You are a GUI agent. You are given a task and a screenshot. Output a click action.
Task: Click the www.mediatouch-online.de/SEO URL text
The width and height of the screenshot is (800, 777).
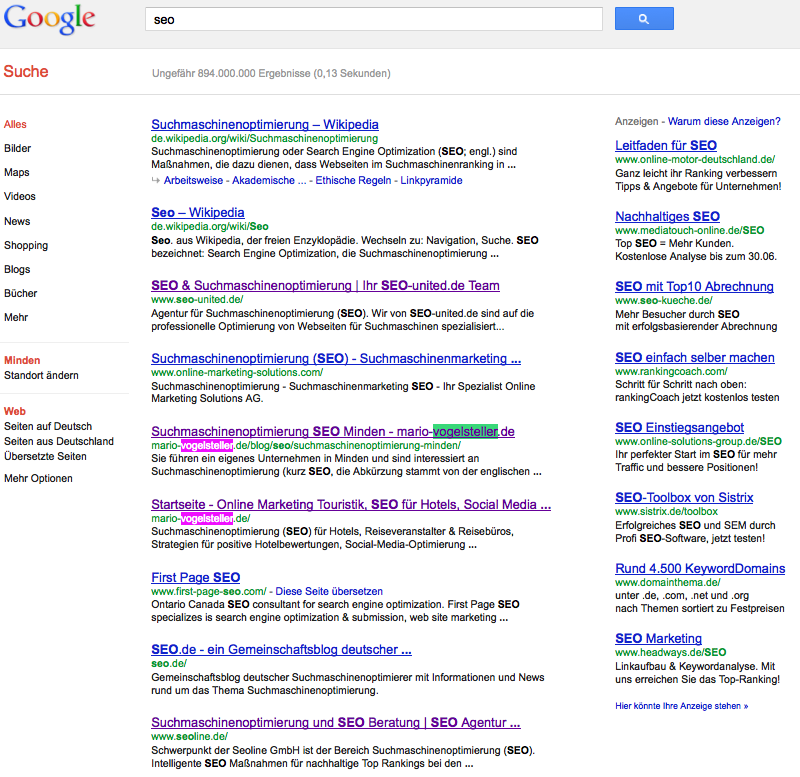click(690, 230)
